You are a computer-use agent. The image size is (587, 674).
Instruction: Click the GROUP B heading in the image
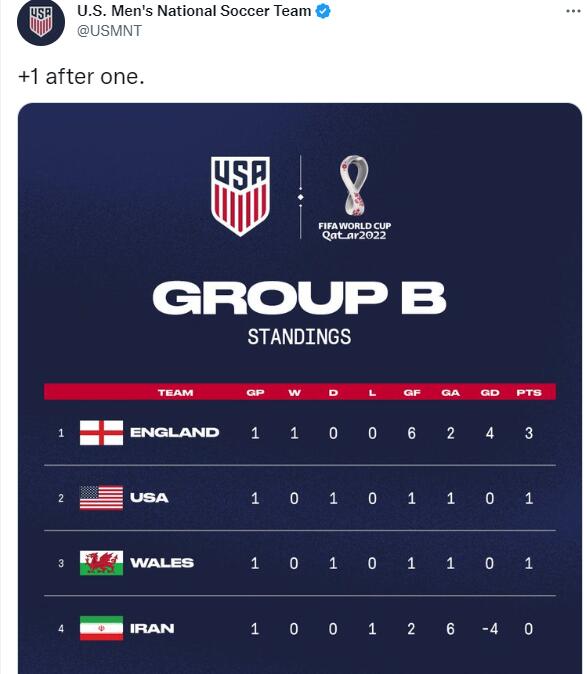[300, 298]
